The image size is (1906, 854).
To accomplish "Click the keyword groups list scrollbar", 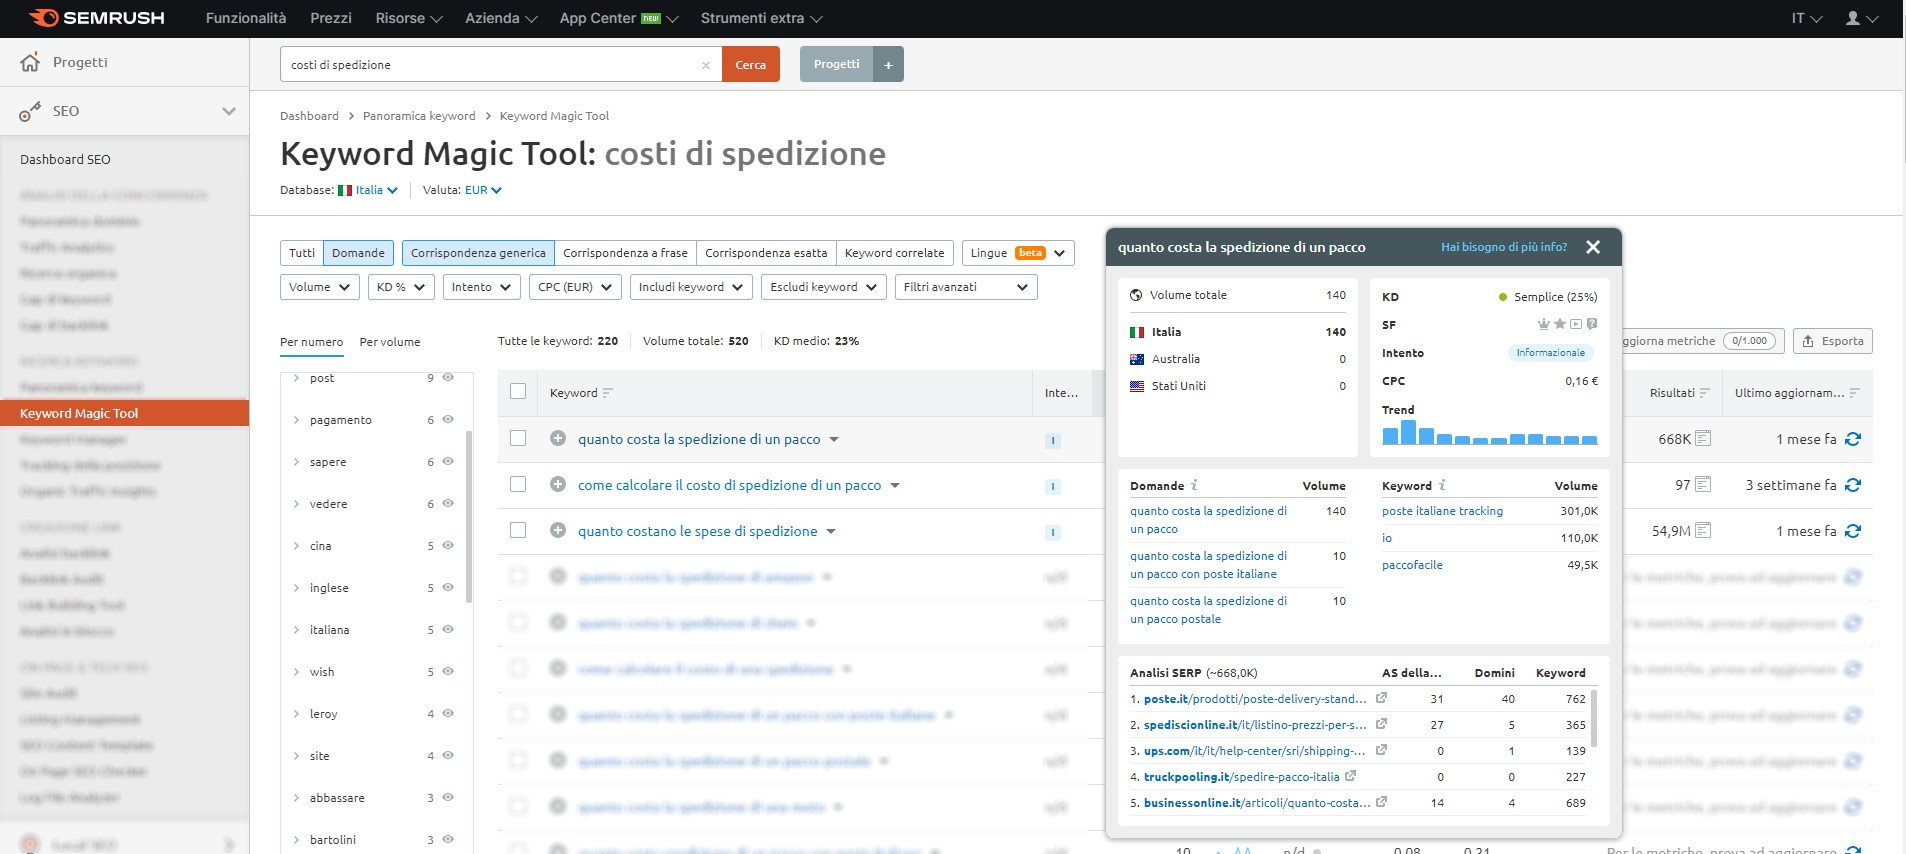I will [x=468, y=515].
